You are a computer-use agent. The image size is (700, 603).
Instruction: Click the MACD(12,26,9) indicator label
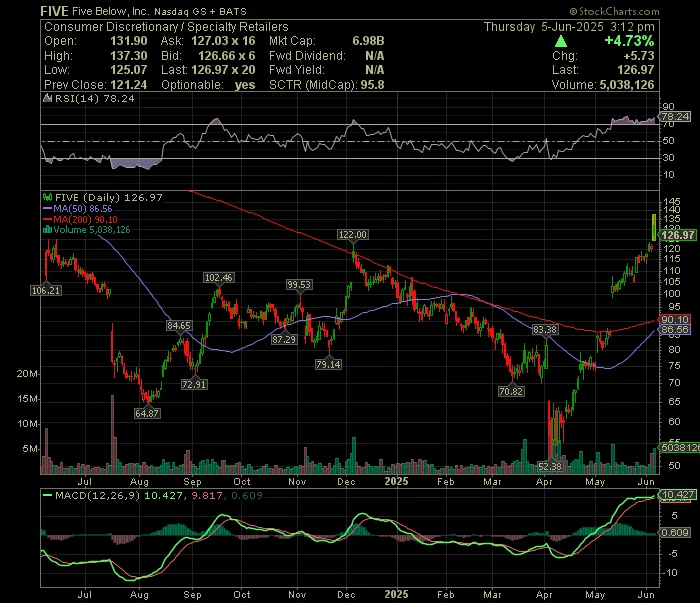pos(97,495)
